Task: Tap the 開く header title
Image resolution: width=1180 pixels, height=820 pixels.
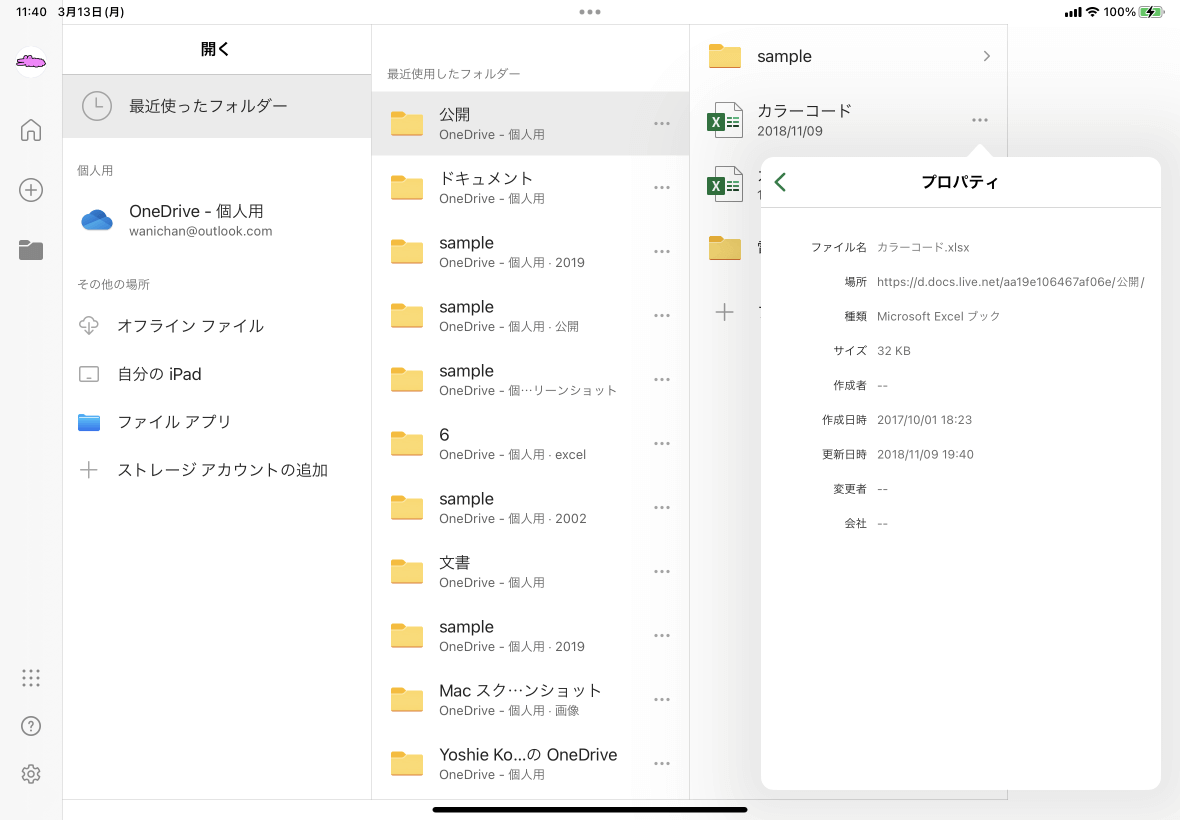Action: point(215,49)
